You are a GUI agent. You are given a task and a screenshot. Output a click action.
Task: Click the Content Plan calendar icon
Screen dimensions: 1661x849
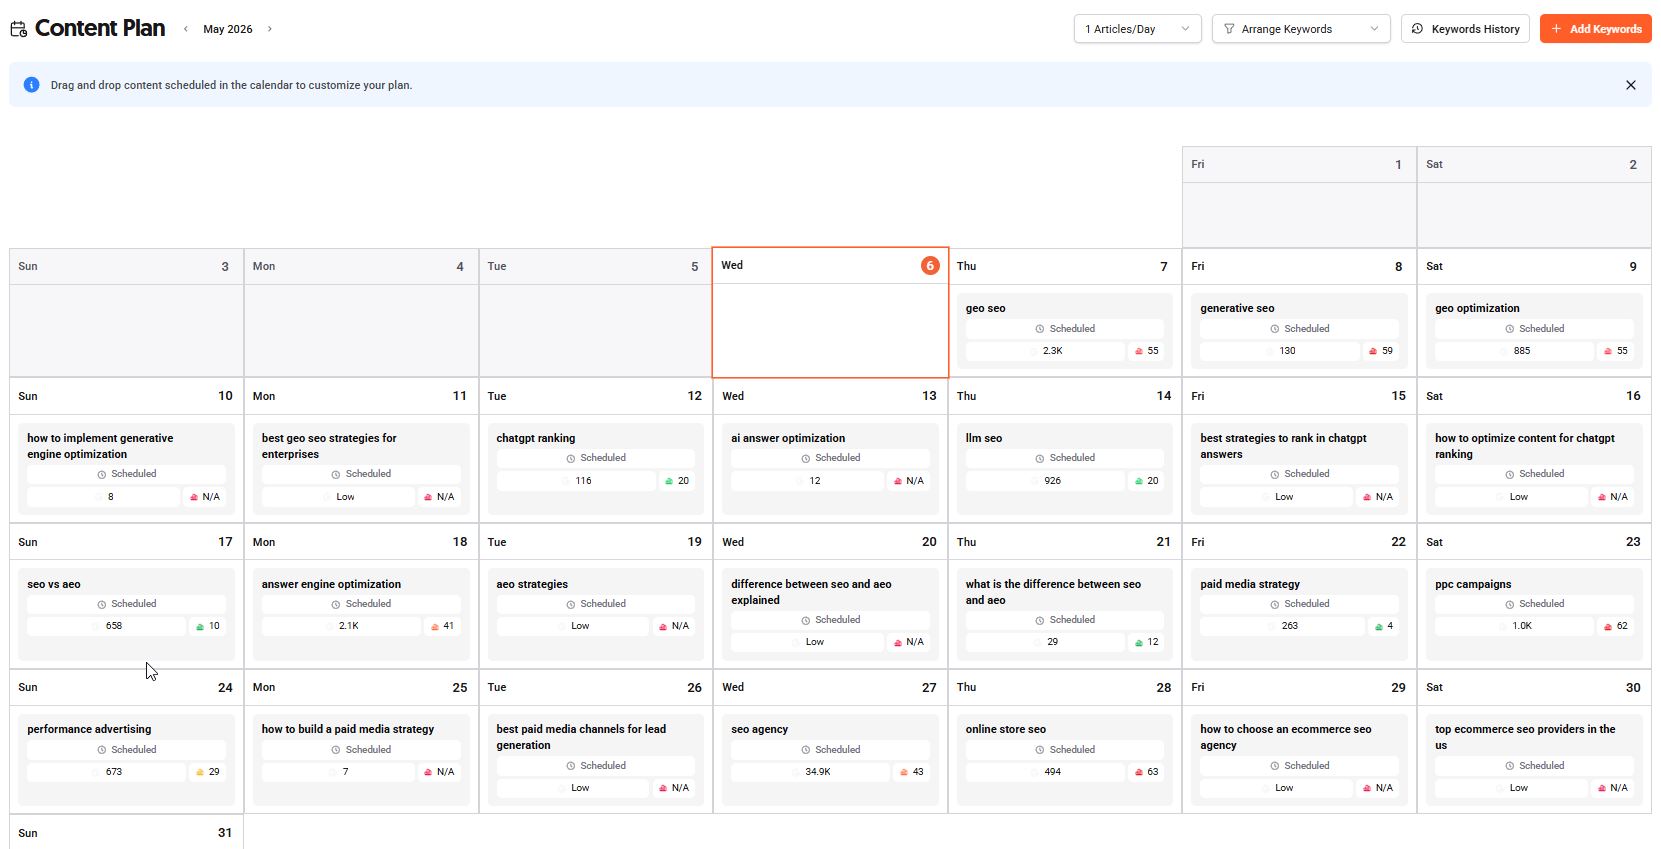pos(19,29)
